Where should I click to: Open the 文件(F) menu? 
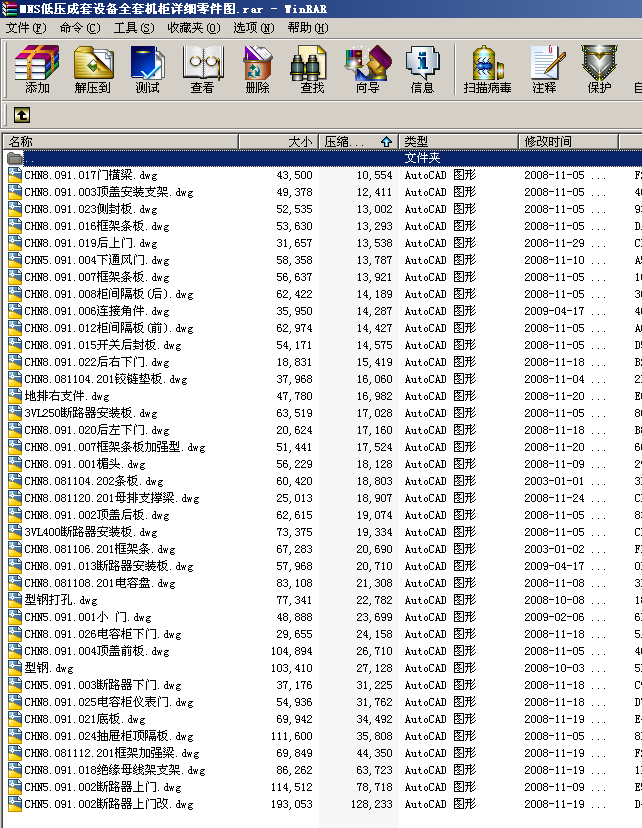(x=26, y=27)
